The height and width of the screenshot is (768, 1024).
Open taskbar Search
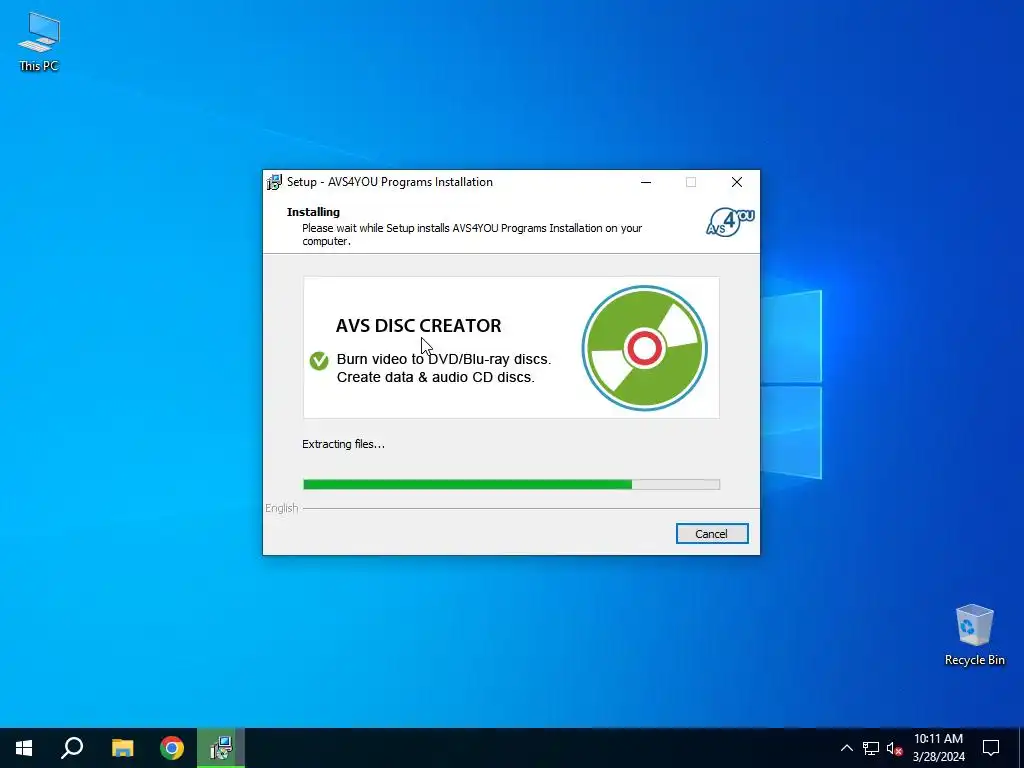click(x=72, y=748)
